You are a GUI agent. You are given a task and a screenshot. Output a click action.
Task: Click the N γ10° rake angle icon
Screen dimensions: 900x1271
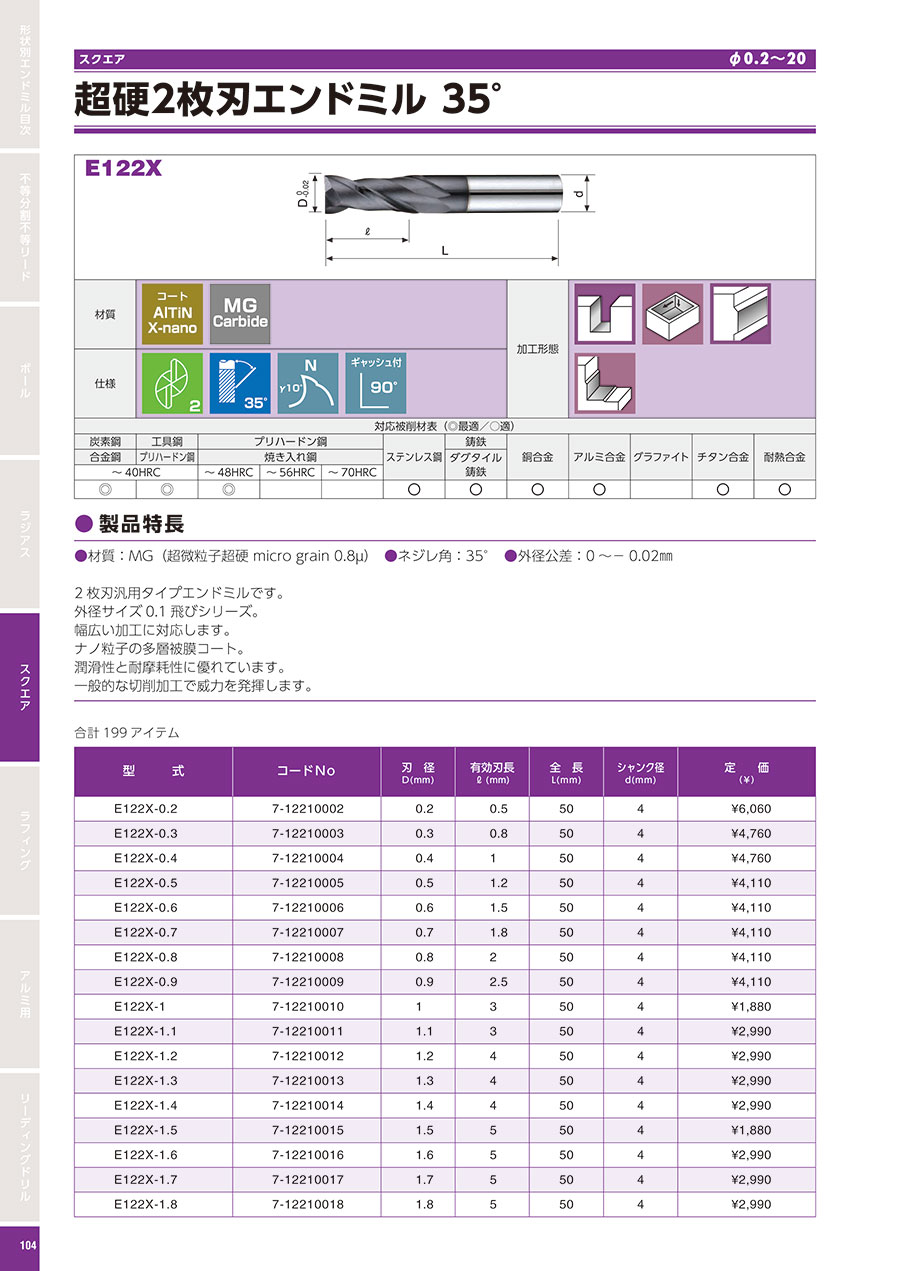click(x=307, y=383)
